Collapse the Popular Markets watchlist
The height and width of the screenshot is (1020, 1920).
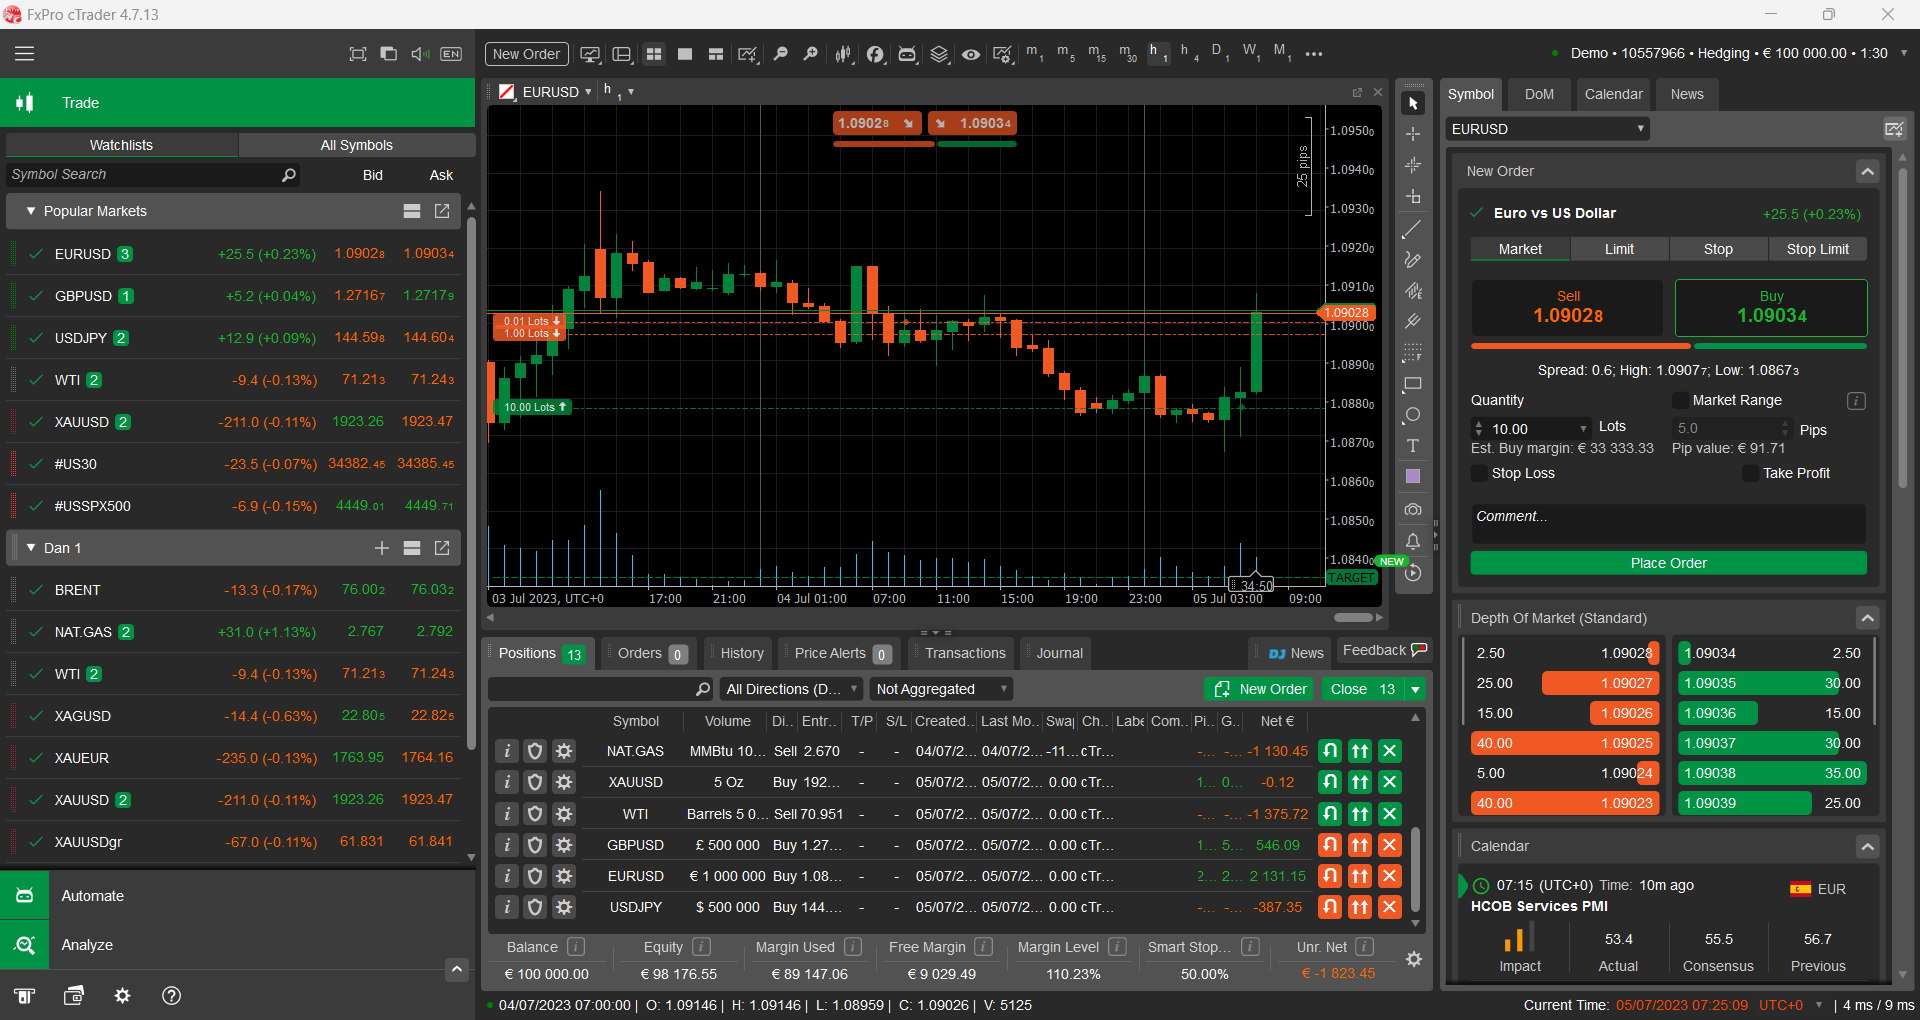coord(31,211)
